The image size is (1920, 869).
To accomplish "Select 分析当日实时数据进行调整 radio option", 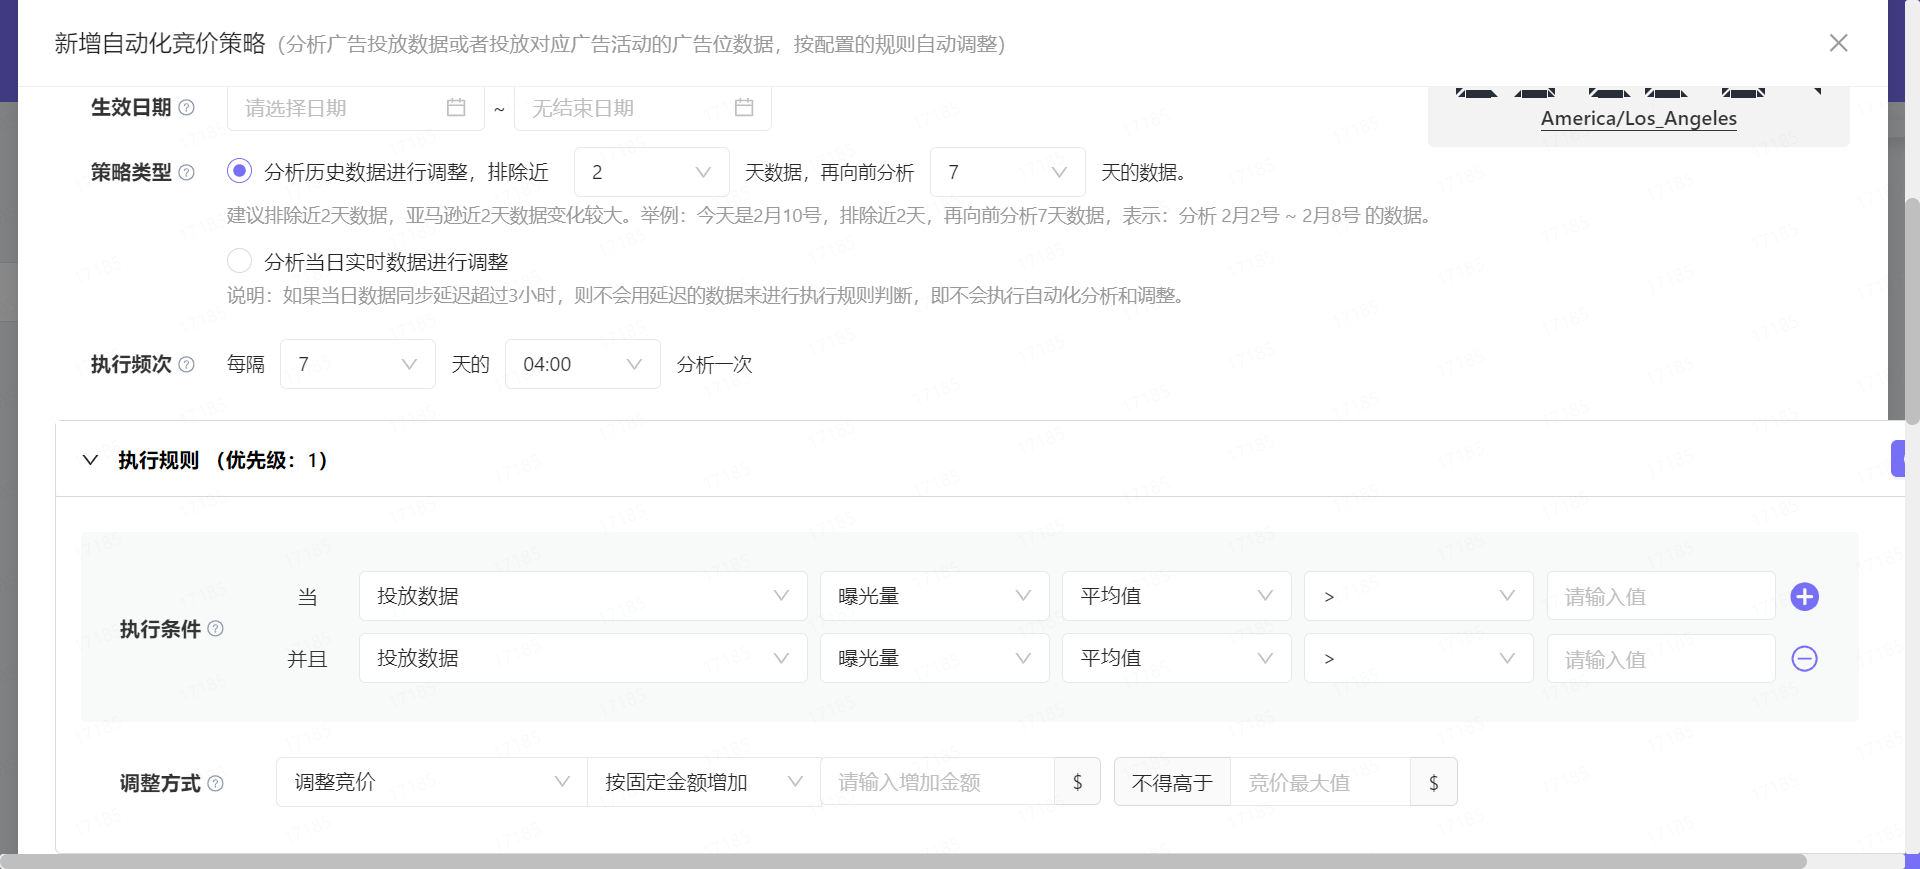I will coord(239,261).
